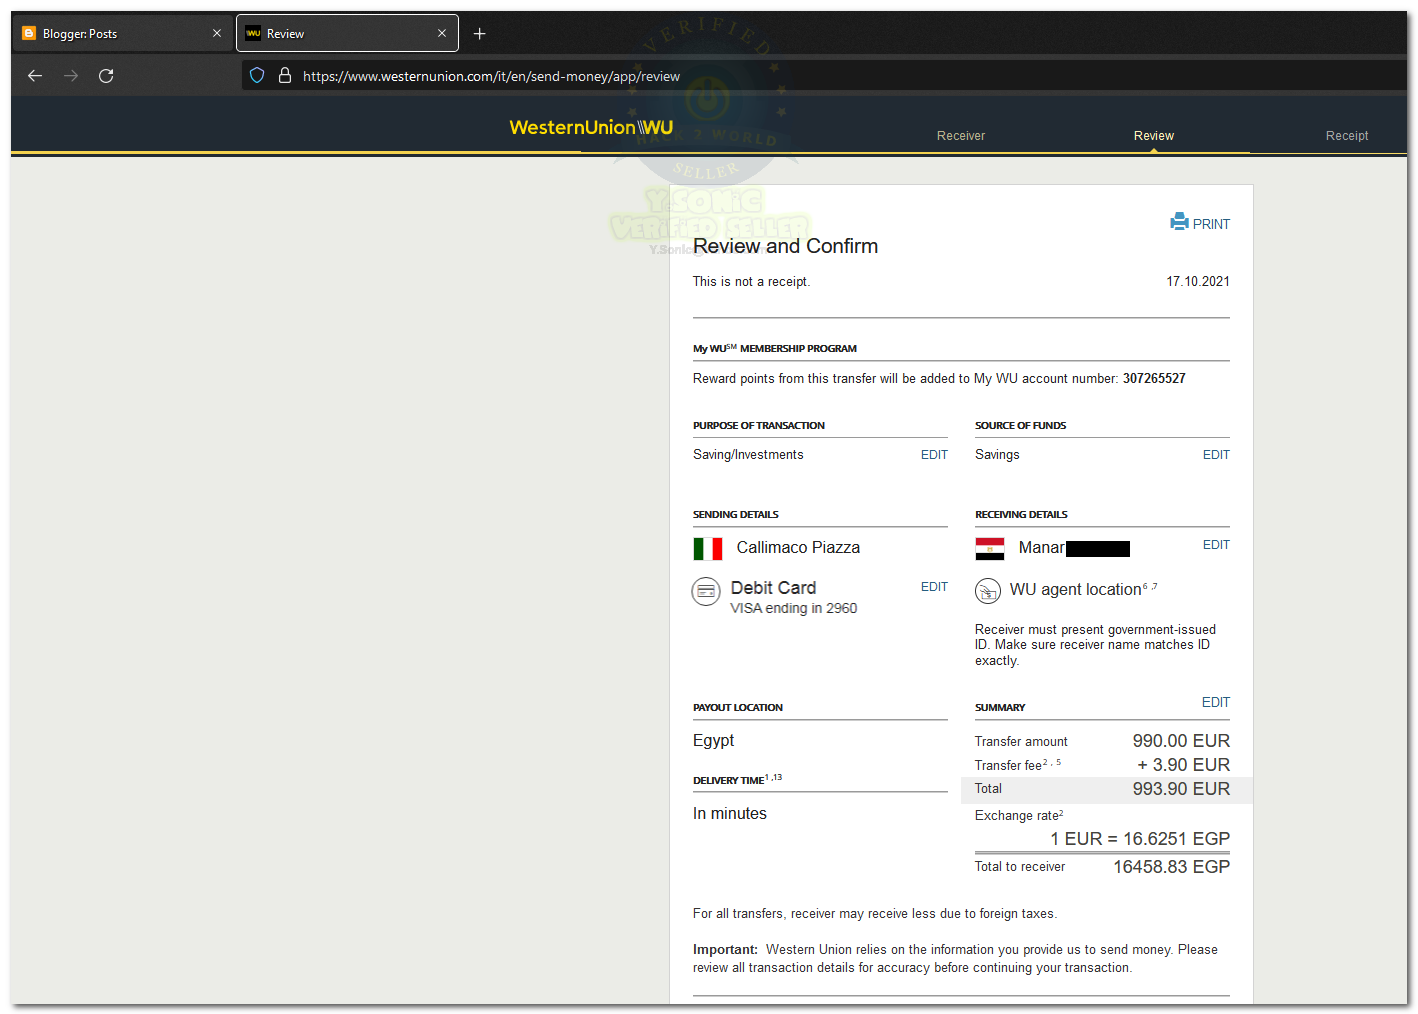The height and width of the screenshot is (1014, 1418).
Task: Click the 'WU agent location' text
Action: tap(1076, 590)
